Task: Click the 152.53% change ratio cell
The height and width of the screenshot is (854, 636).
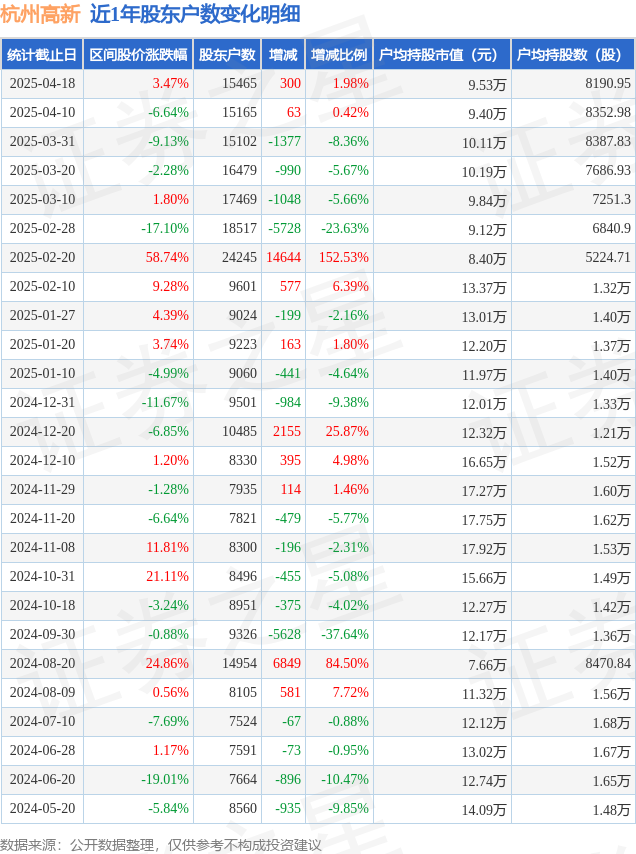Action: pyautogui.click(x=344, y=257)
